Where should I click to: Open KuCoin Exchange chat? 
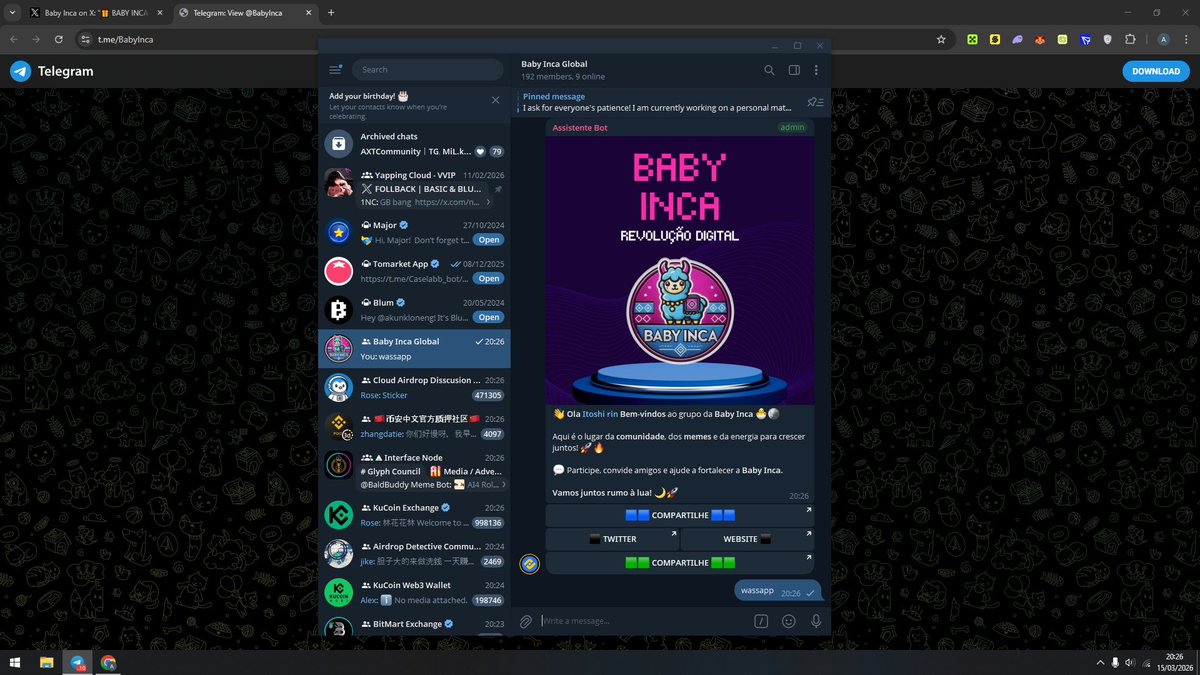coord(414,515)
